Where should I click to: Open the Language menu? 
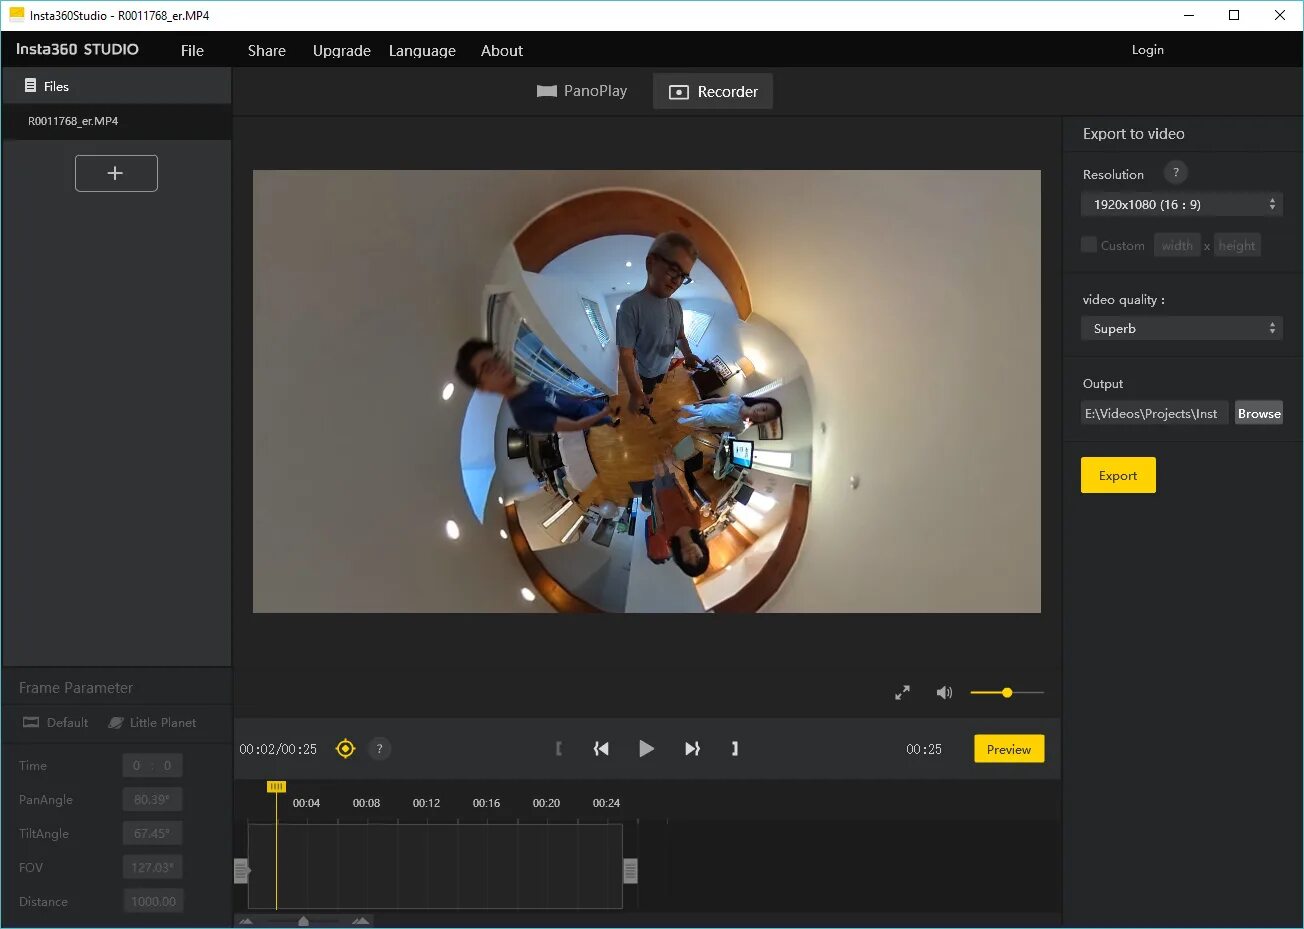coord(422,50)
